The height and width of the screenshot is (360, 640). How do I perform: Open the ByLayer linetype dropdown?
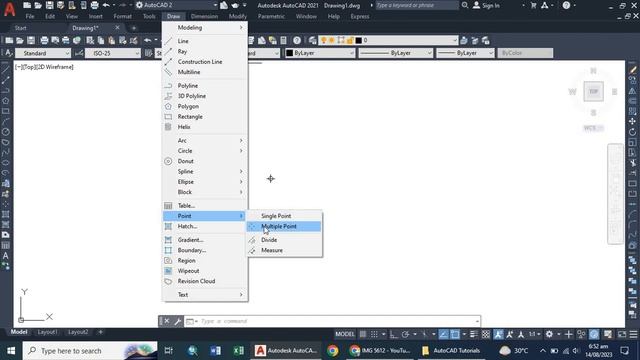pos(396,53)
